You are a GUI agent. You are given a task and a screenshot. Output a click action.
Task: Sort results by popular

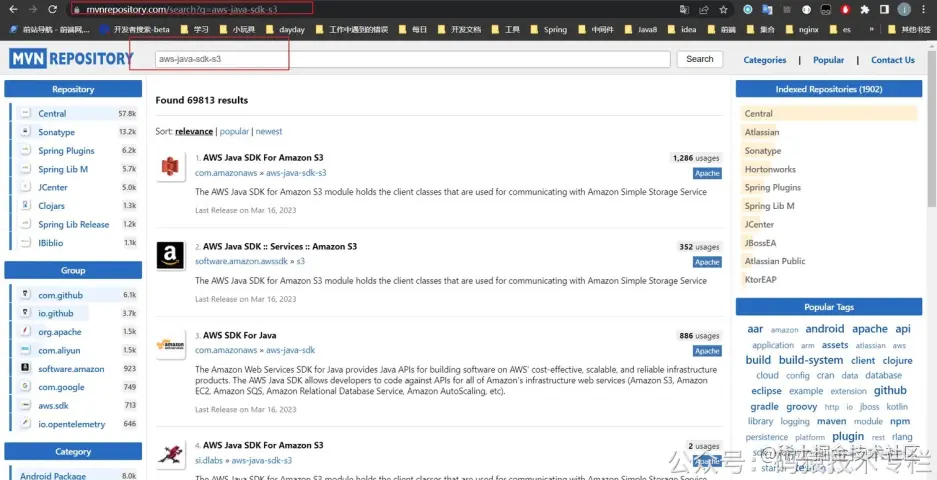coord(234,132)
